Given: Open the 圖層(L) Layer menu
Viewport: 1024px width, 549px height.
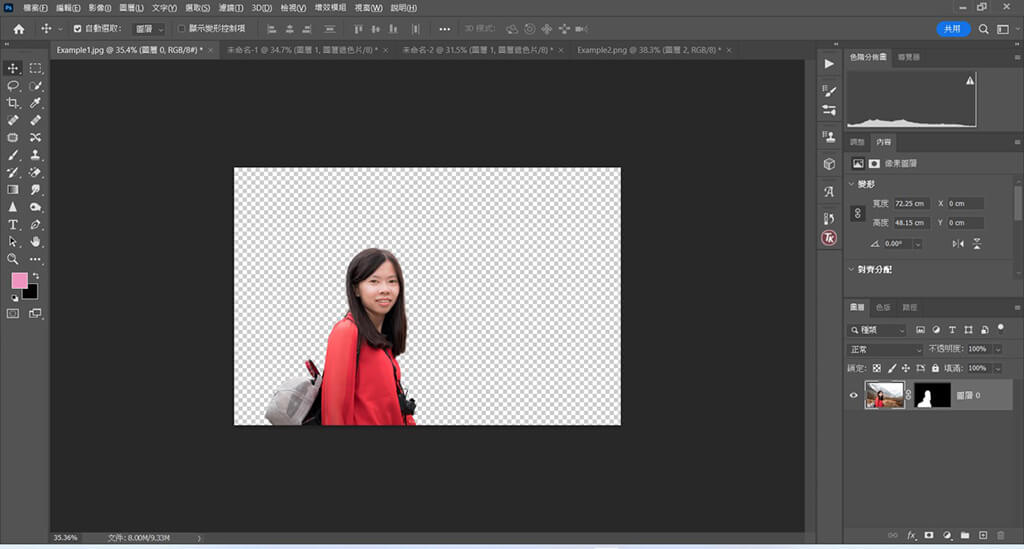Looking at the screenshot, I should point(131,8).
